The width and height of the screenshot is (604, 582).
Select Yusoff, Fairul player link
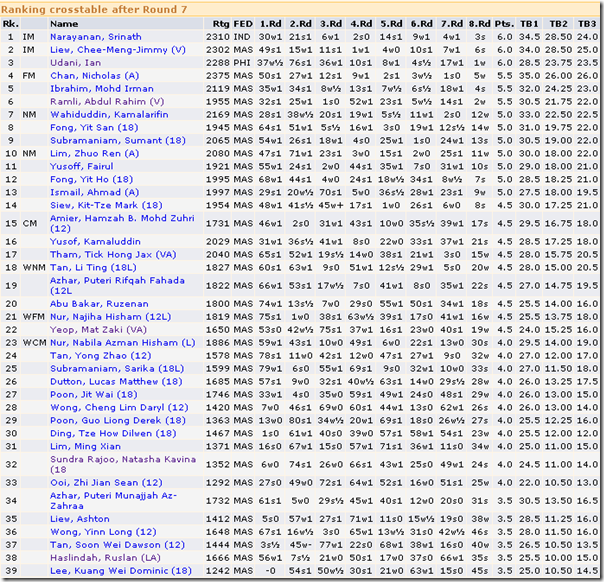82,166
